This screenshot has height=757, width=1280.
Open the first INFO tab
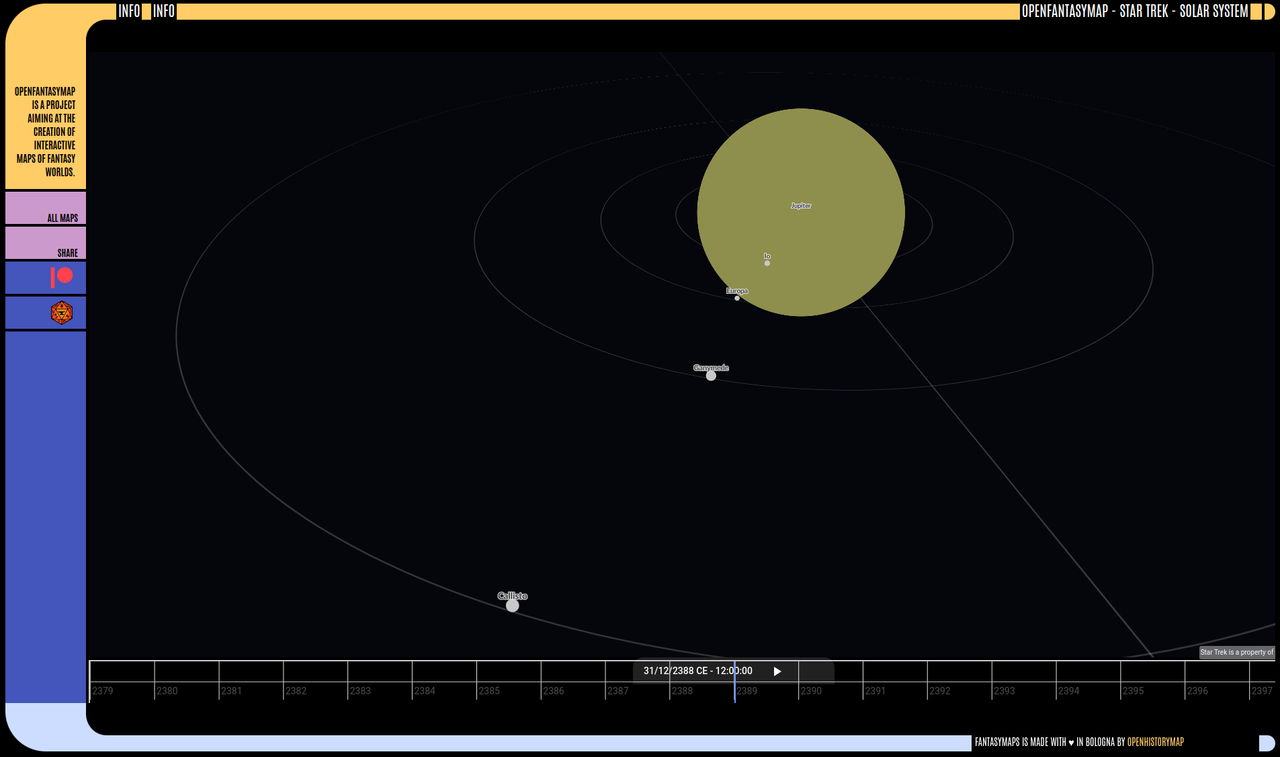(x=128, y=11)
